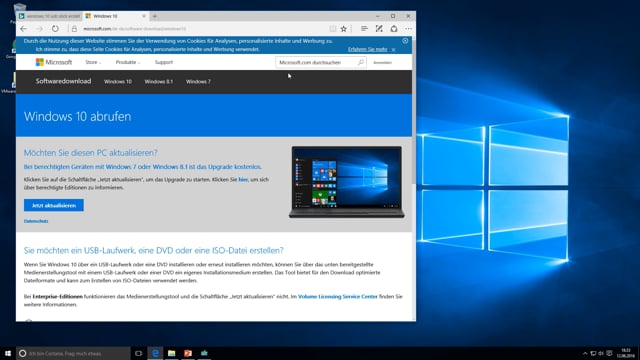Click the forward navigation arrow
The height and width of the screenshot is (360, 640).
click(x=39, y=29)
